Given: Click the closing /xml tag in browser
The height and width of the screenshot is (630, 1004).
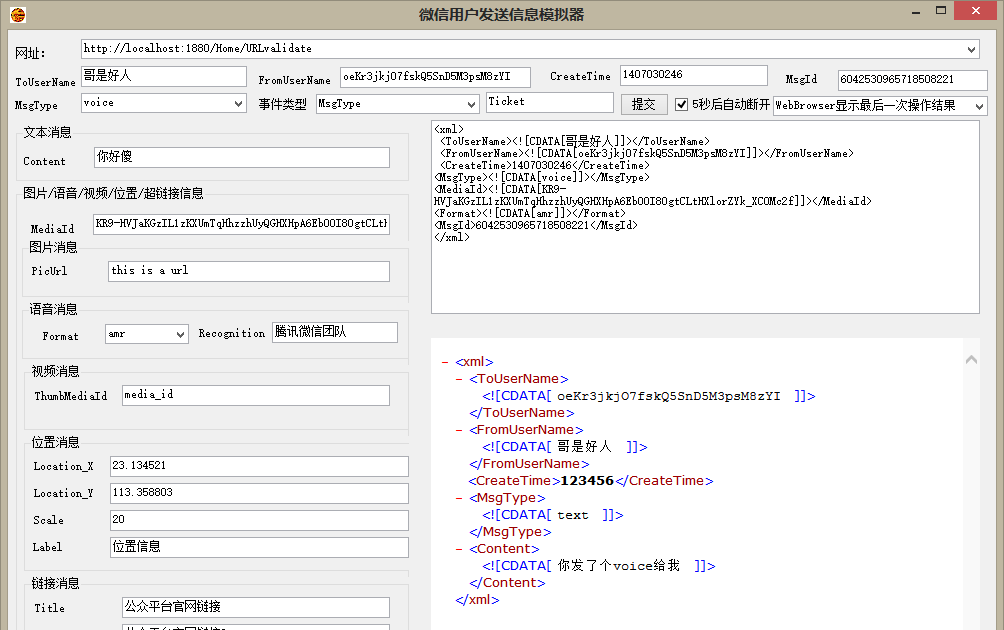Looking at the screenshot, I should [477, 600].
